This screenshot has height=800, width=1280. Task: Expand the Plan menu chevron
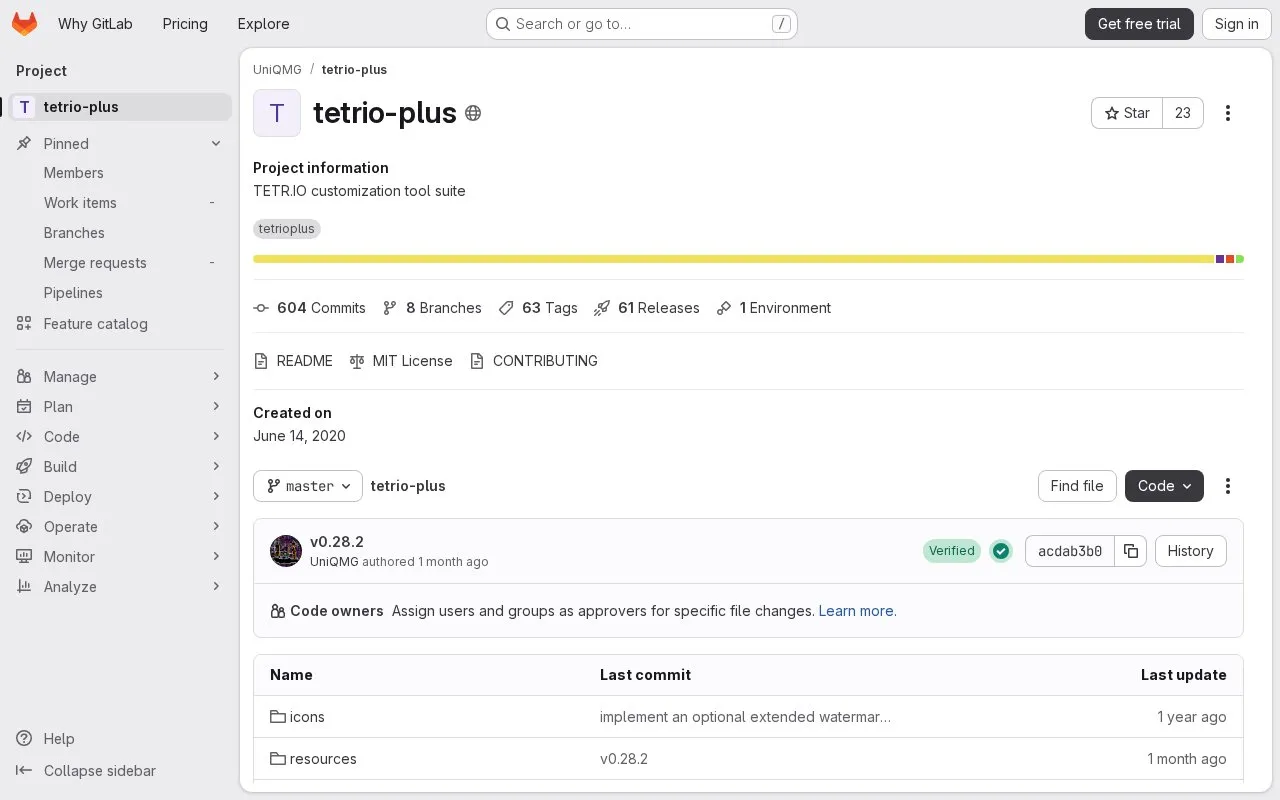[216, 407]
